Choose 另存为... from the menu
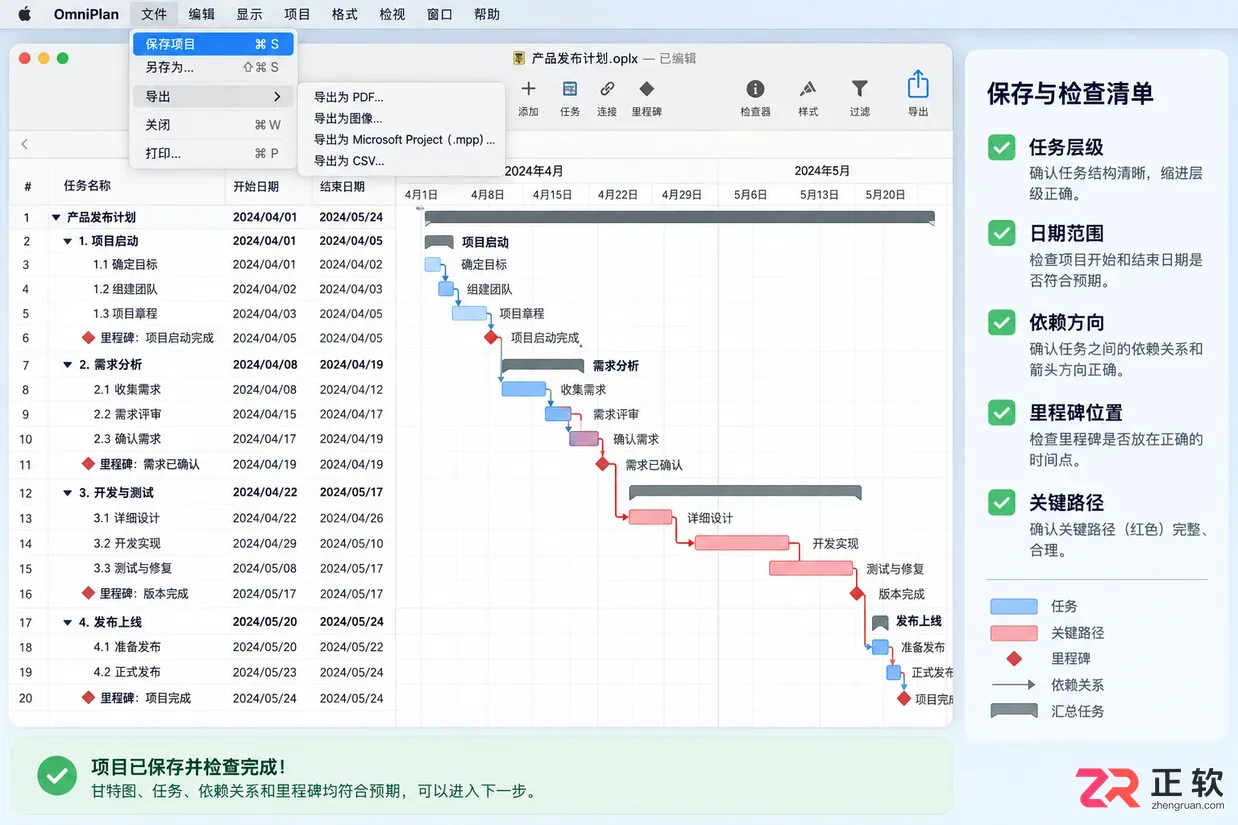This screenshot has height=825, width=1238. click(x=214, y=68)
